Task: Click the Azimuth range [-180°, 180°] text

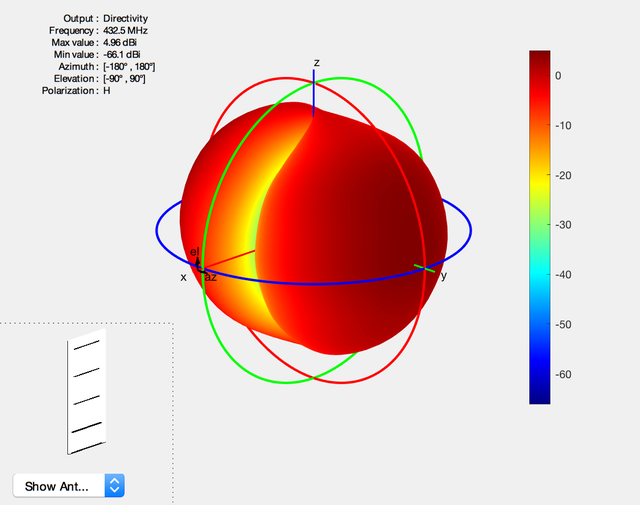Action: point(129,67)
